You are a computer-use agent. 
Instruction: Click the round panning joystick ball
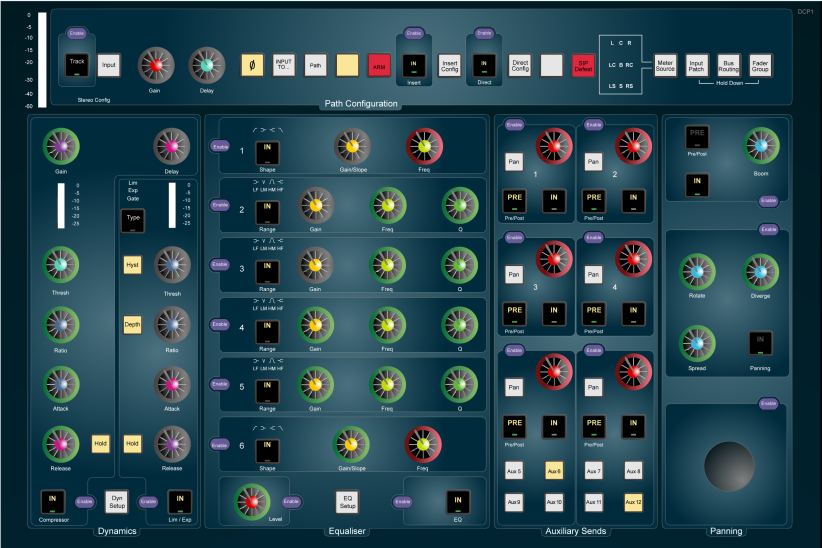pyautogui.click(x=729, y=466)
